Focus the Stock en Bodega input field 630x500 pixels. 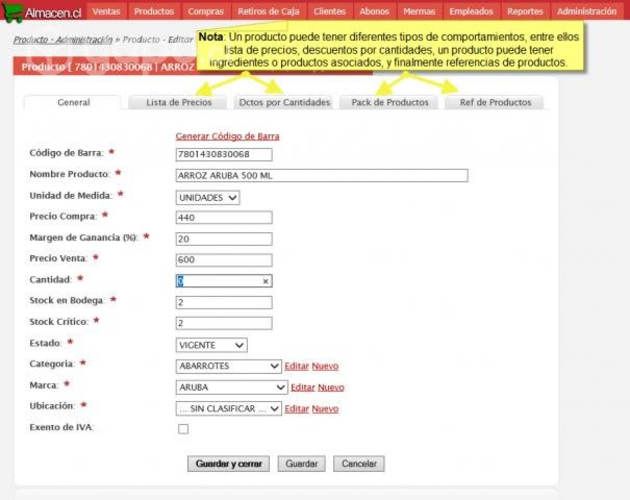(x=224, y=302)
